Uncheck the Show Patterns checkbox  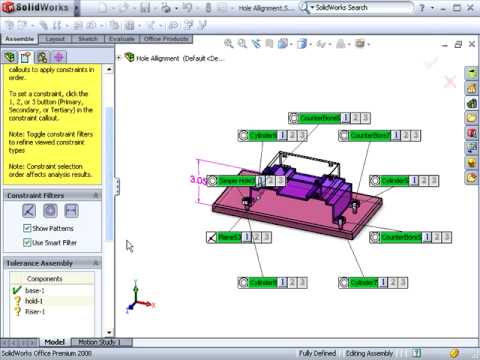(x=27, y=228)
